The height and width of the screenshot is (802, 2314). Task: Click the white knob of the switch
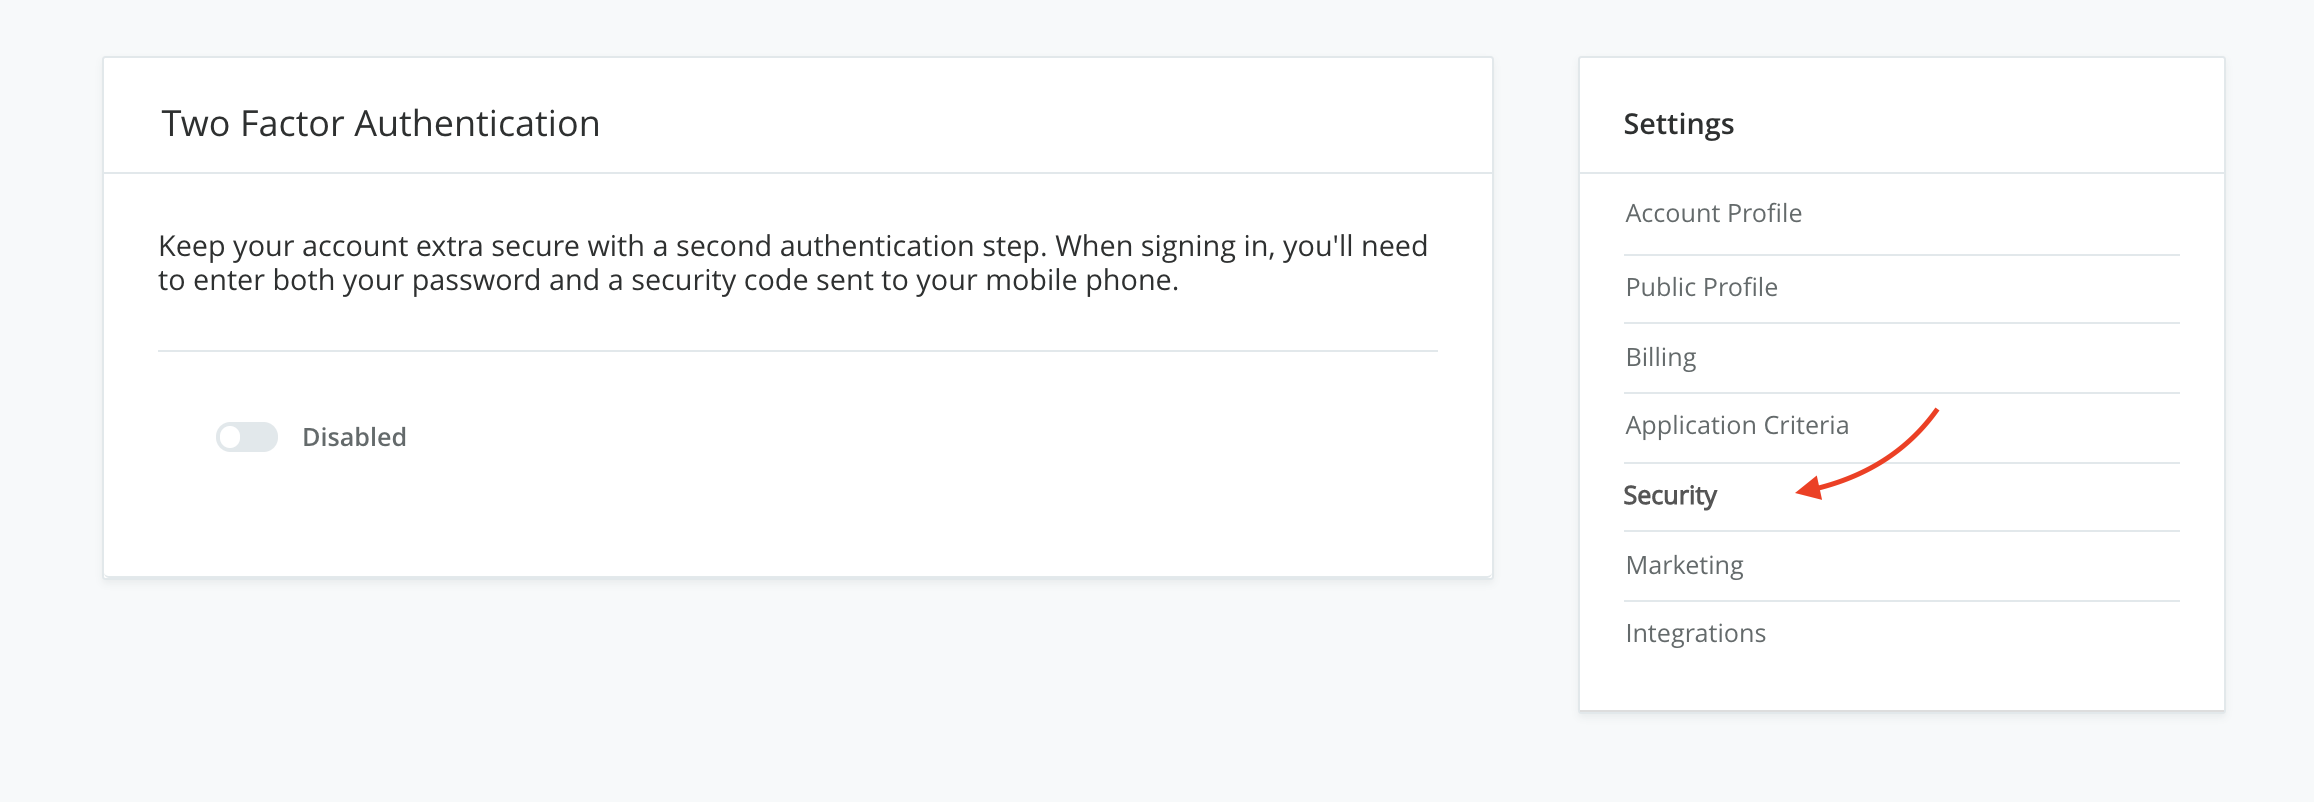click(x=231, y=437)
